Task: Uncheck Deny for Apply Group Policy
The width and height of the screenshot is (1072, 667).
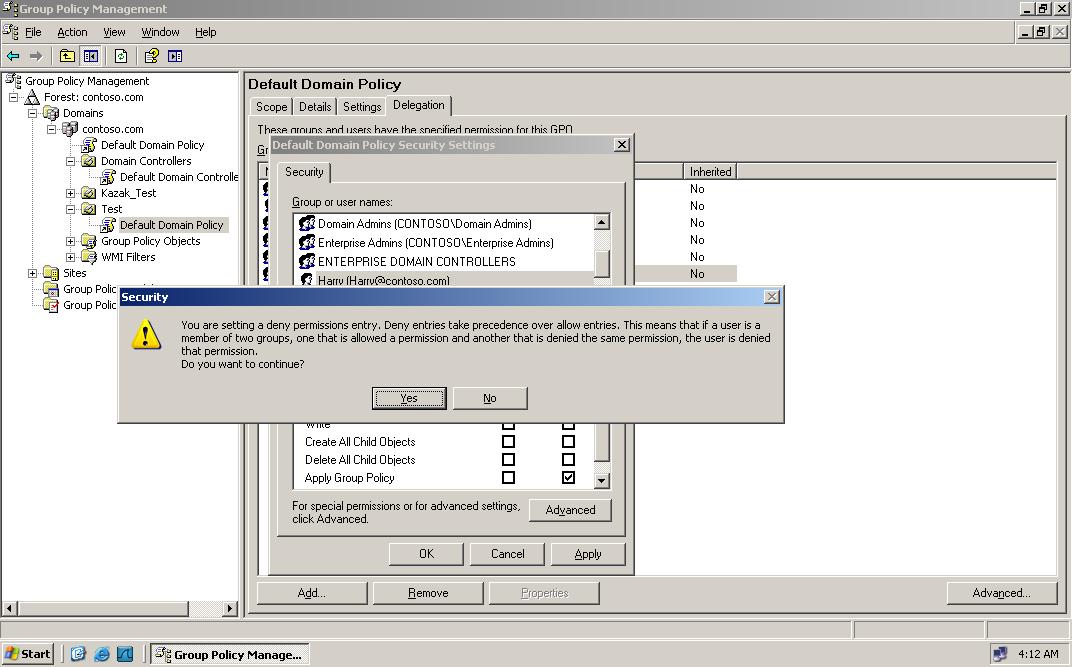Action: click(x=568, y=477)
